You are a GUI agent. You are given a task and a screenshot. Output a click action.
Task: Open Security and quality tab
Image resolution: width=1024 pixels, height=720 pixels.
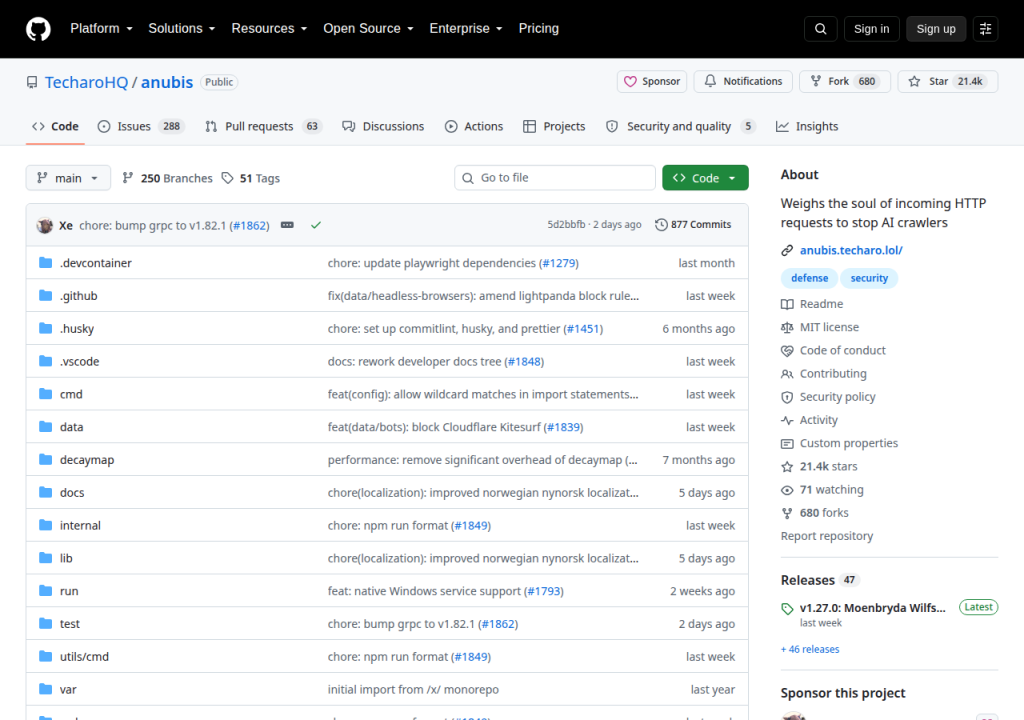(x=680, y=126)
